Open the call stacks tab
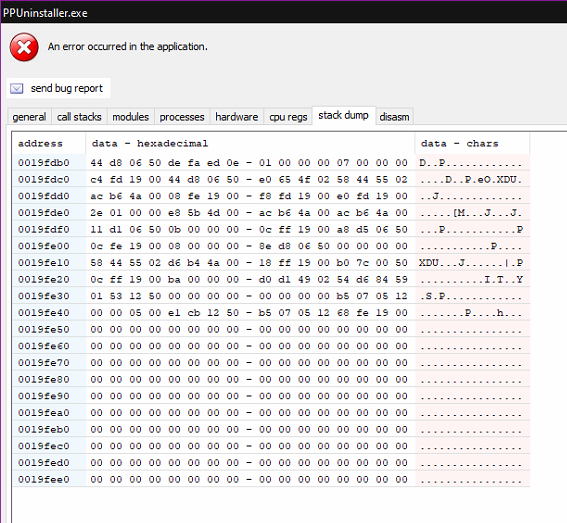 pyautogui.click(x=79, y=117)
